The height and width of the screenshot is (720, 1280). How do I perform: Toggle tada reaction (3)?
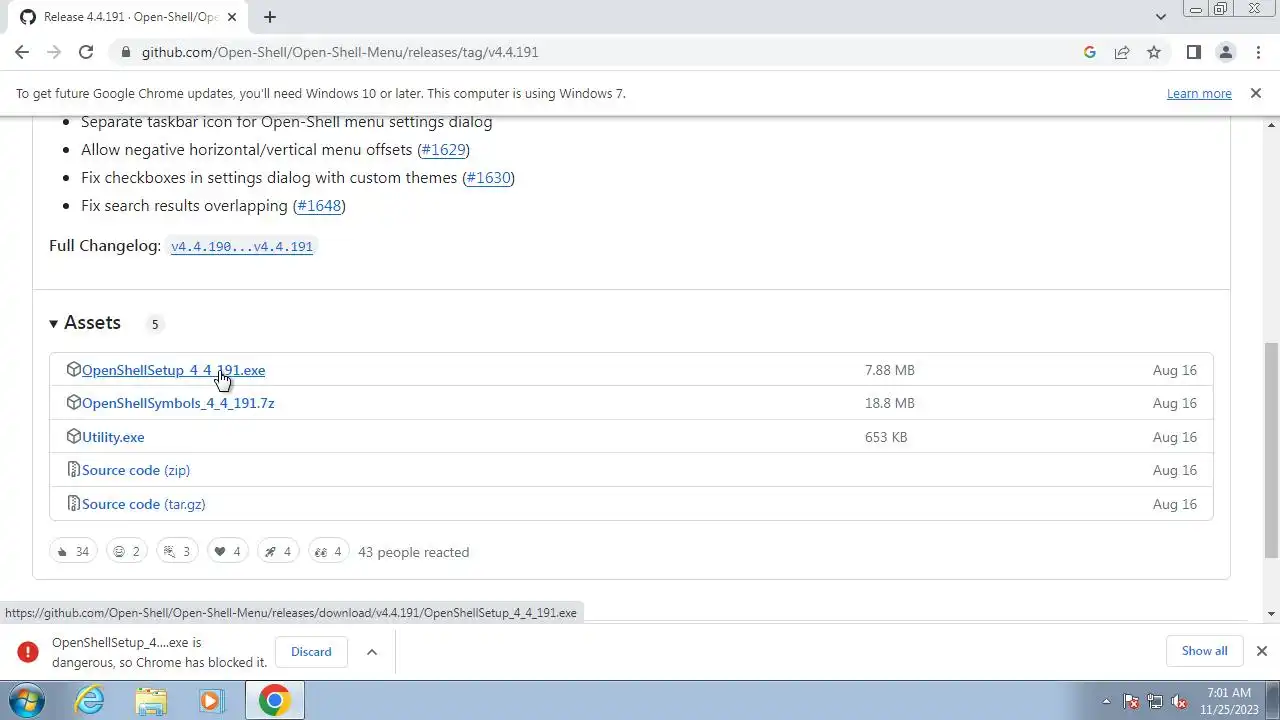click(x=177, y=552)
